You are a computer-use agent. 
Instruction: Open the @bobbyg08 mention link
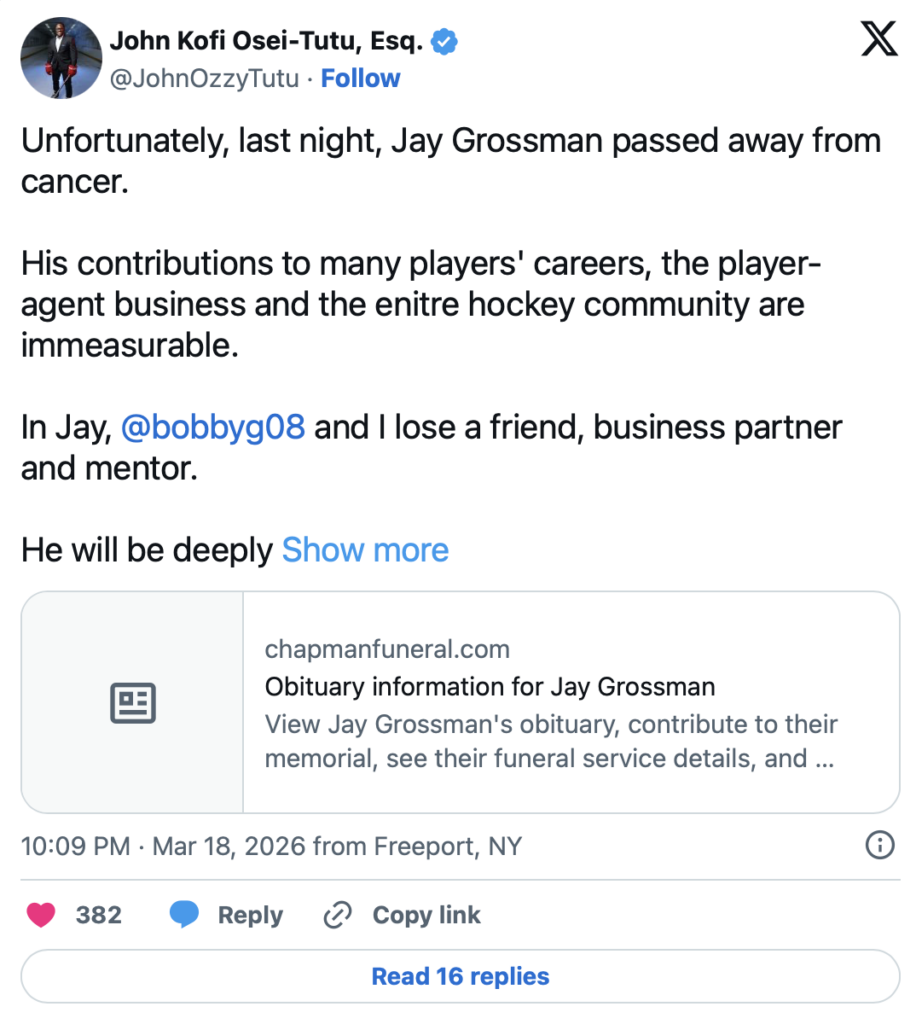tap(212, 428)
